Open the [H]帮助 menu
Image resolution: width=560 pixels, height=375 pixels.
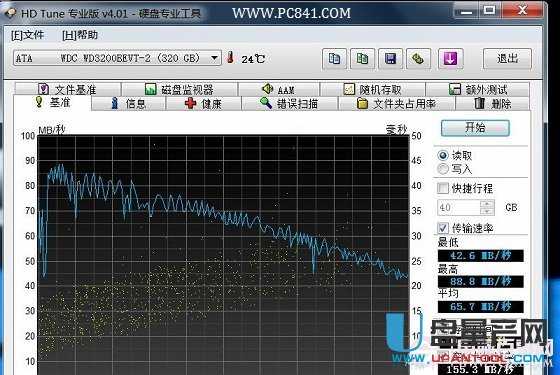point(80,35)
